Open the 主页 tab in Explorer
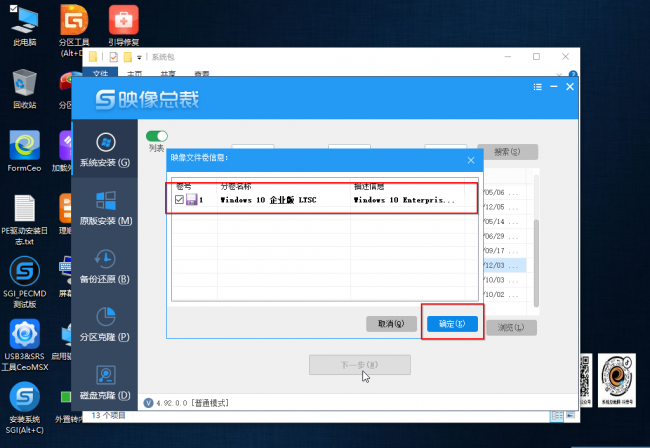 (134, 74)
